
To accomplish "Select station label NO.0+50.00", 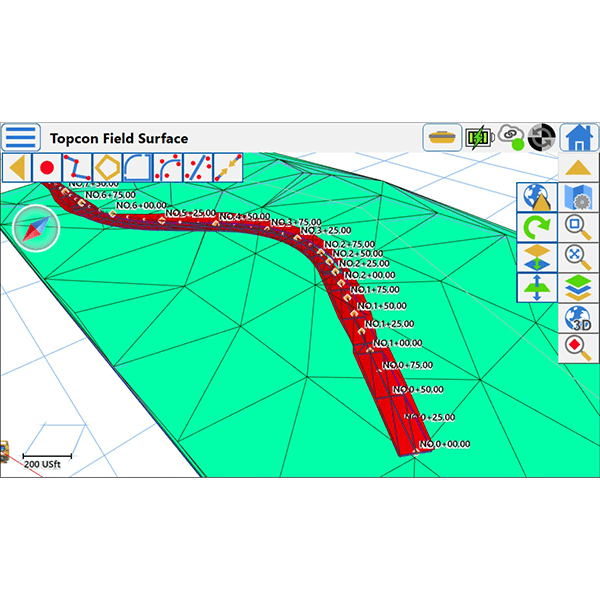I will pyautogui.click(x=418, y=390).
